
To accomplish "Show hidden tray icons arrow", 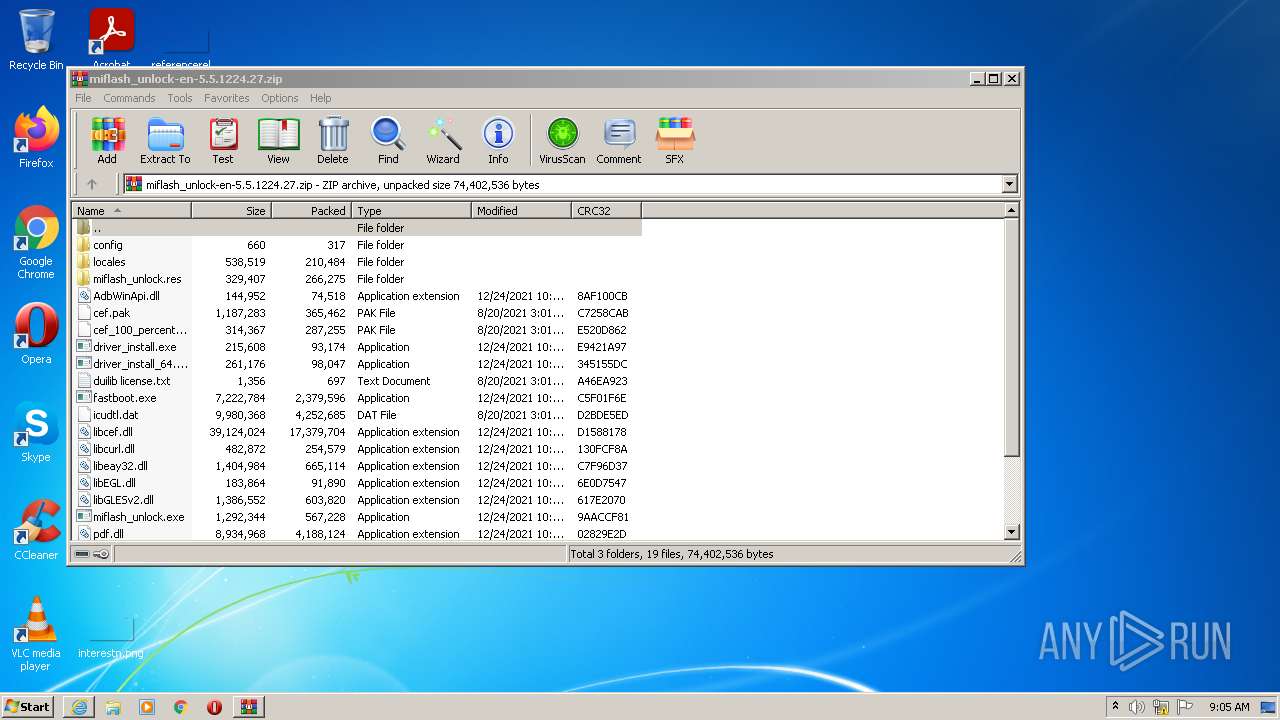I will pos(1115,707).
